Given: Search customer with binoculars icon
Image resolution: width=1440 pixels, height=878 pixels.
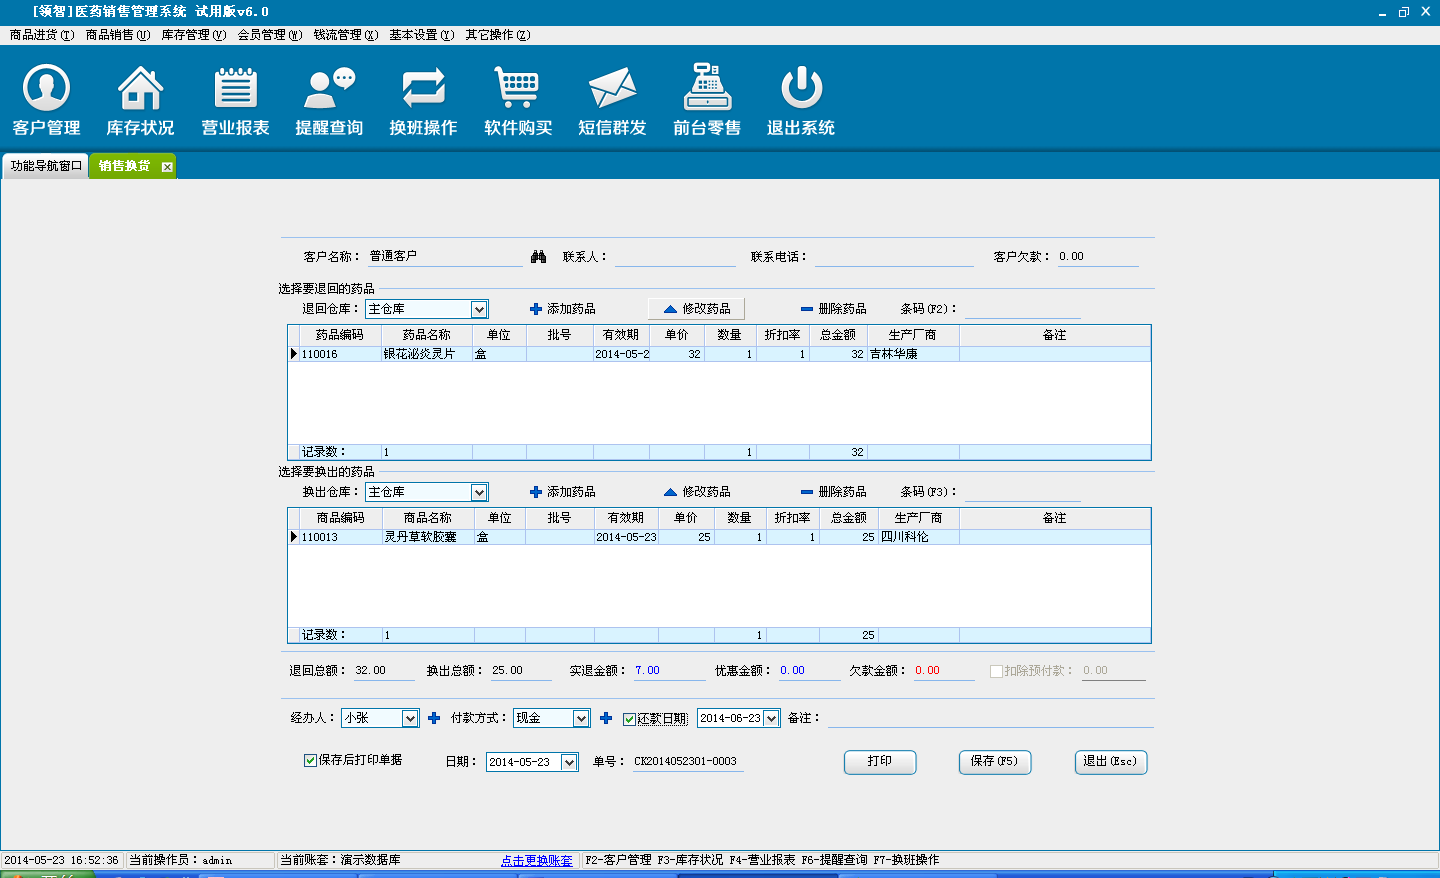Looking at the screenshot, I should [539, 257].
